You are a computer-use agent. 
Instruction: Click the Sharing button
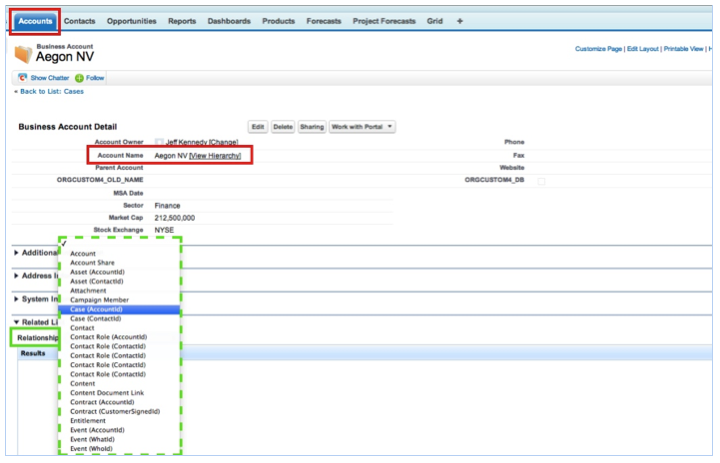pos(311,127)
